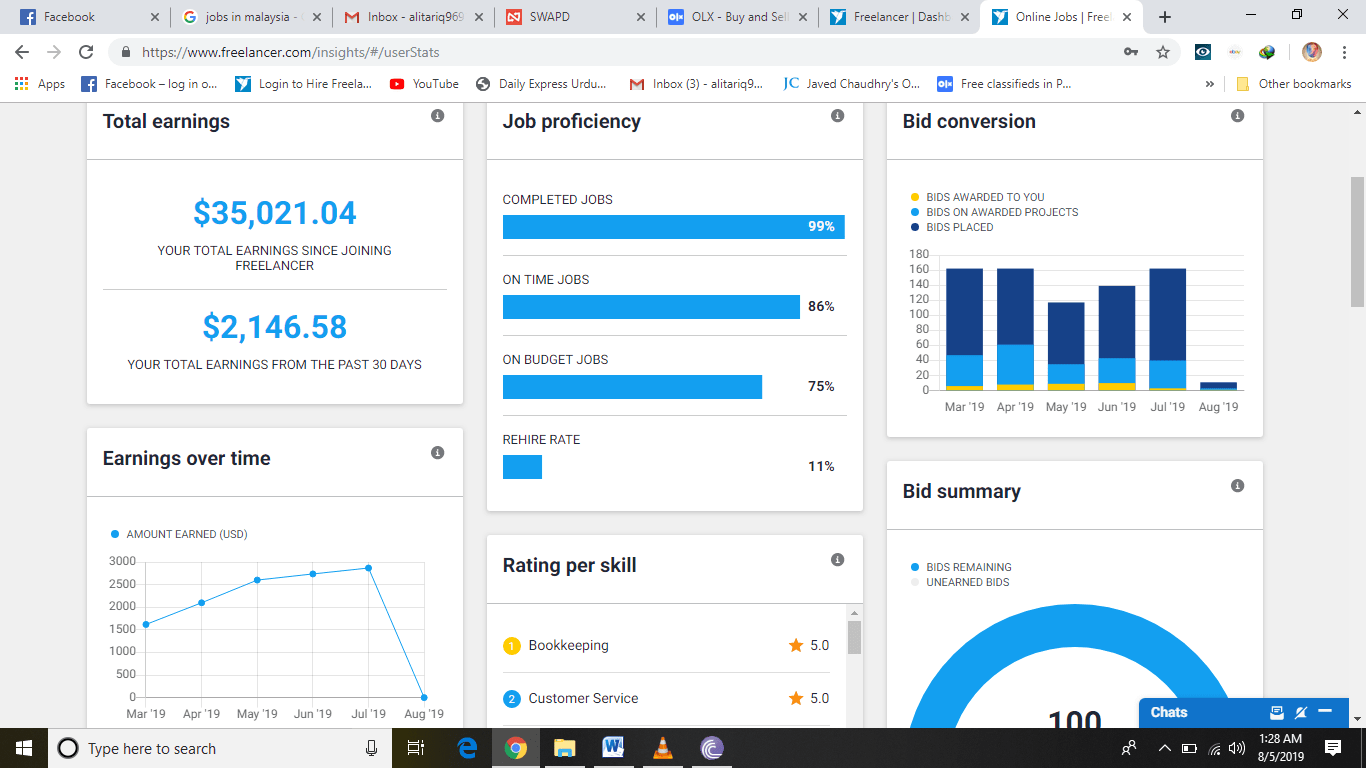Click the browser forward arrow
This screenshot has height=768, width=1366.
coord(54,52)
